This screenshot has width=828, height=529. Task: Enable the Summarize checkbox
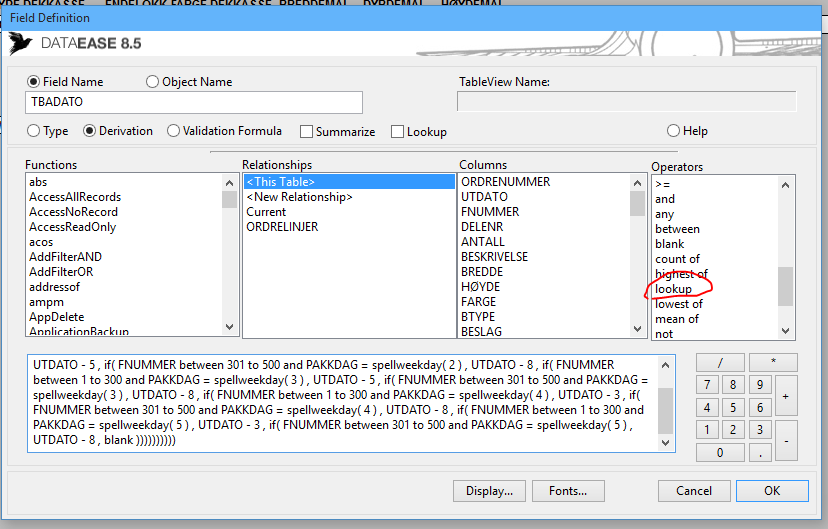[306, 131]
